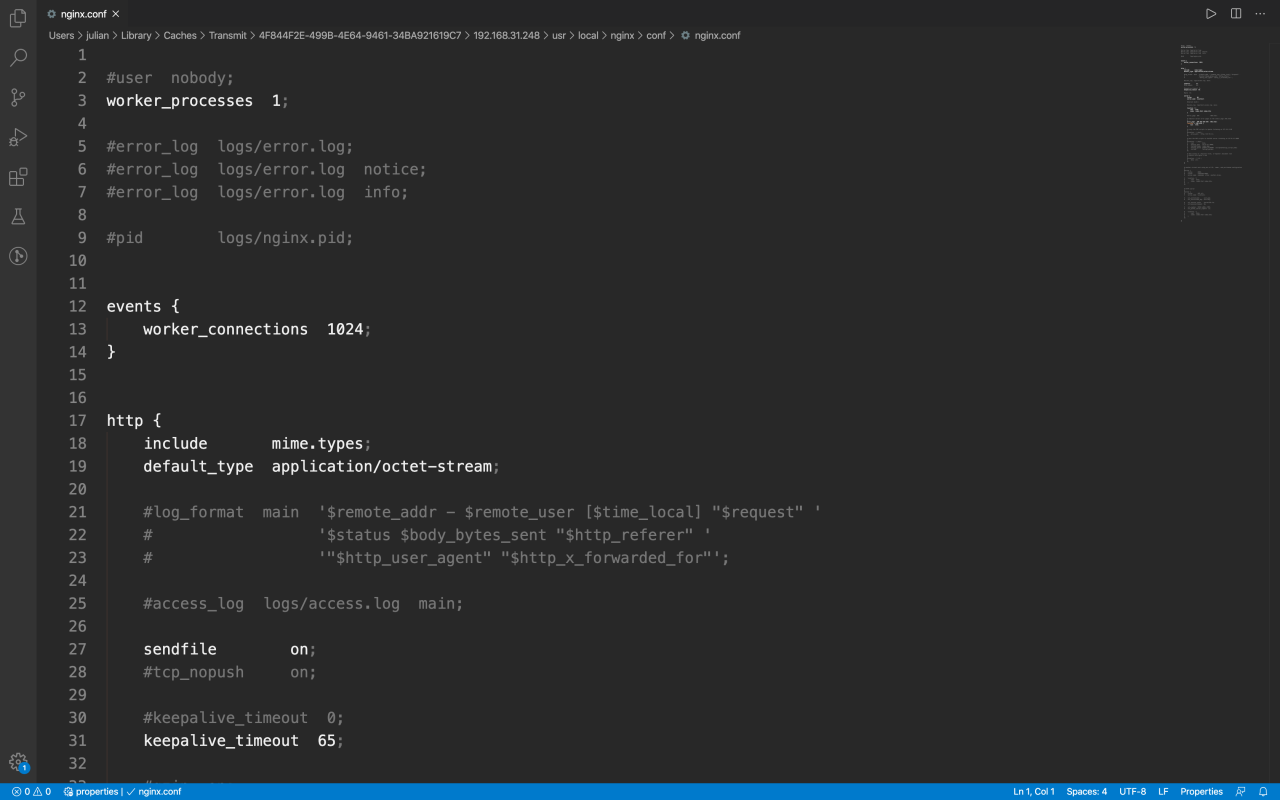Viewport: 1280px width, 800px height.
Task: Click the 'events {' line
Action: pos(143,306)
